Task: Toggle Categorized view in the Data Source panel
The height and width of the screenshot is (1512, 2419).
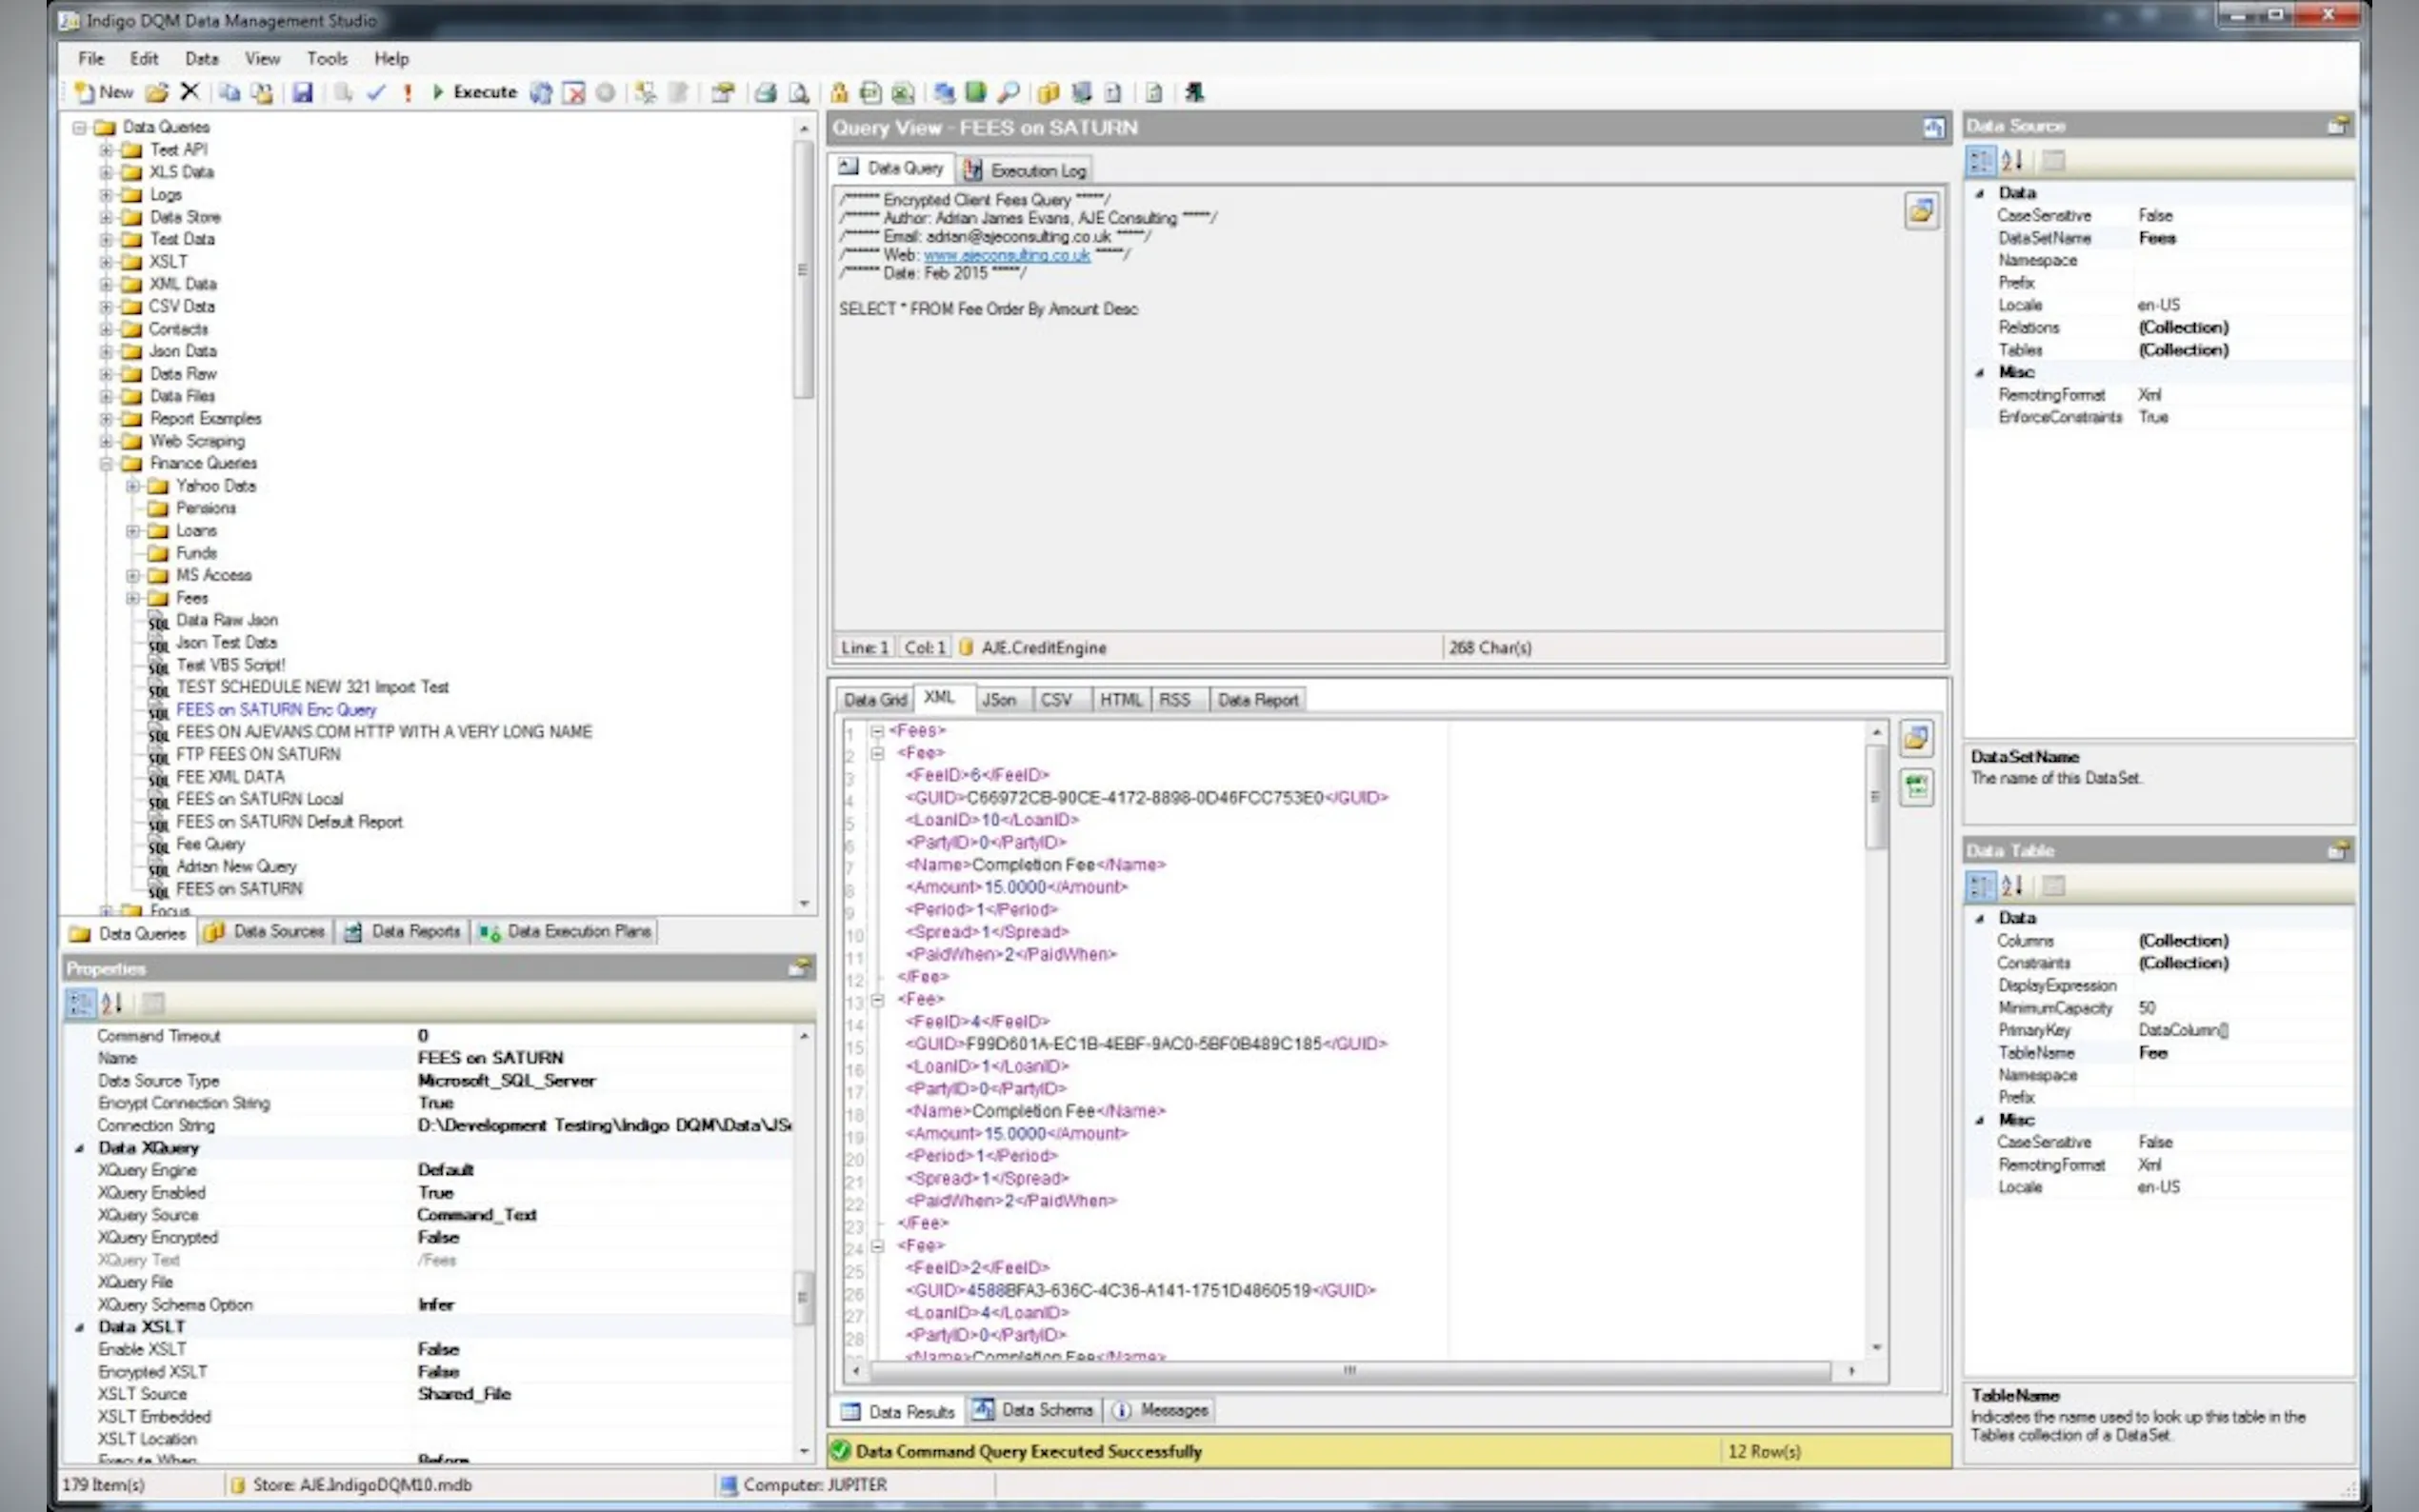Action: 1979,160
